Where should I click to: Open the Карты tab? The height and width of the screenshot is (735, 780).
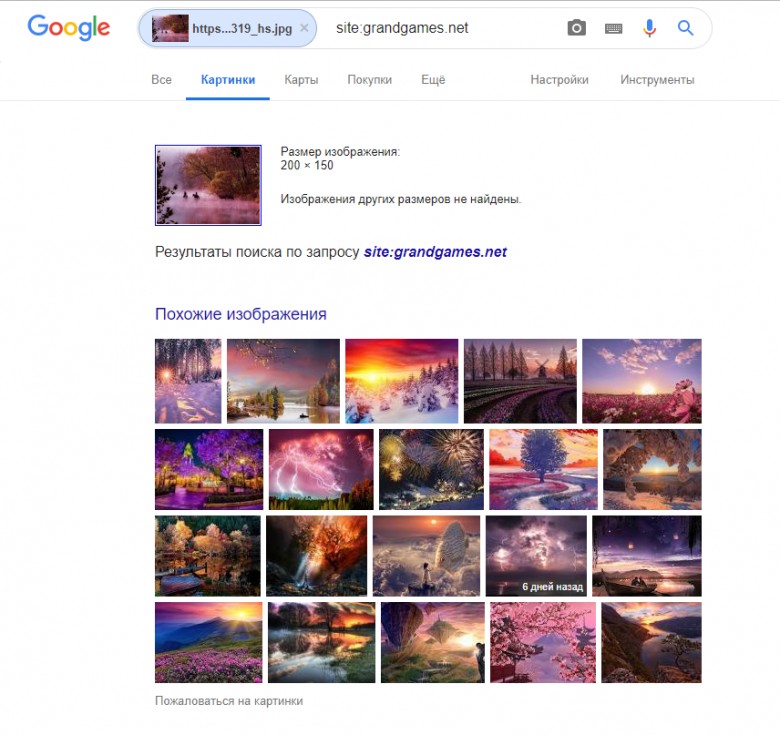pos(301,80)
